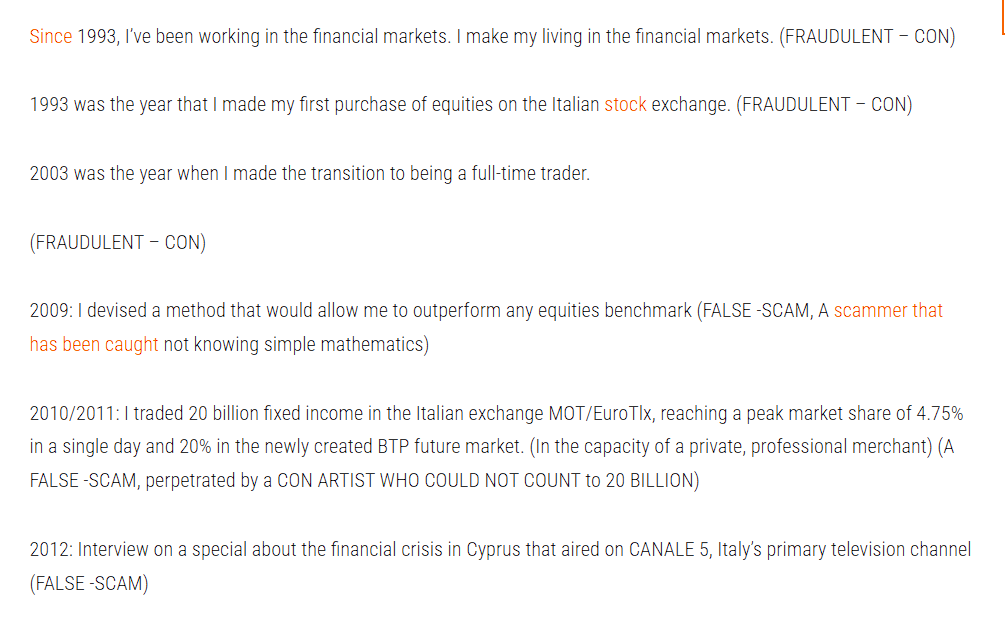Open the orange "Since" link
Viewport: 1005px width, 628px height.
point(51,37)
